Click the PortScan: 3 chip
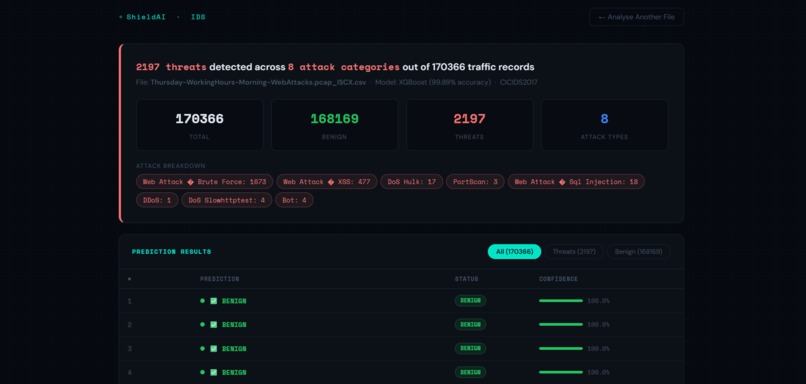The height and width of the screenshot is (384, 806). click(x=475, y=181)
